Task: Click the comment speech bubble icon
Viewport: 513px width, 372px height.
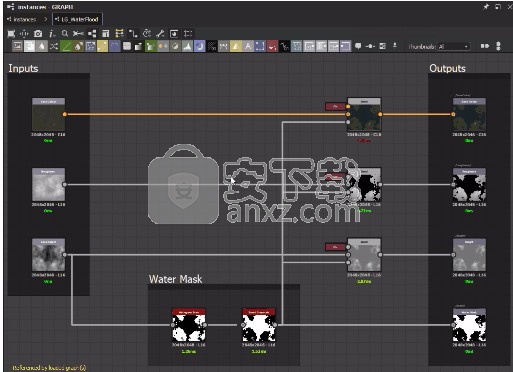Action: click(358, 46)
